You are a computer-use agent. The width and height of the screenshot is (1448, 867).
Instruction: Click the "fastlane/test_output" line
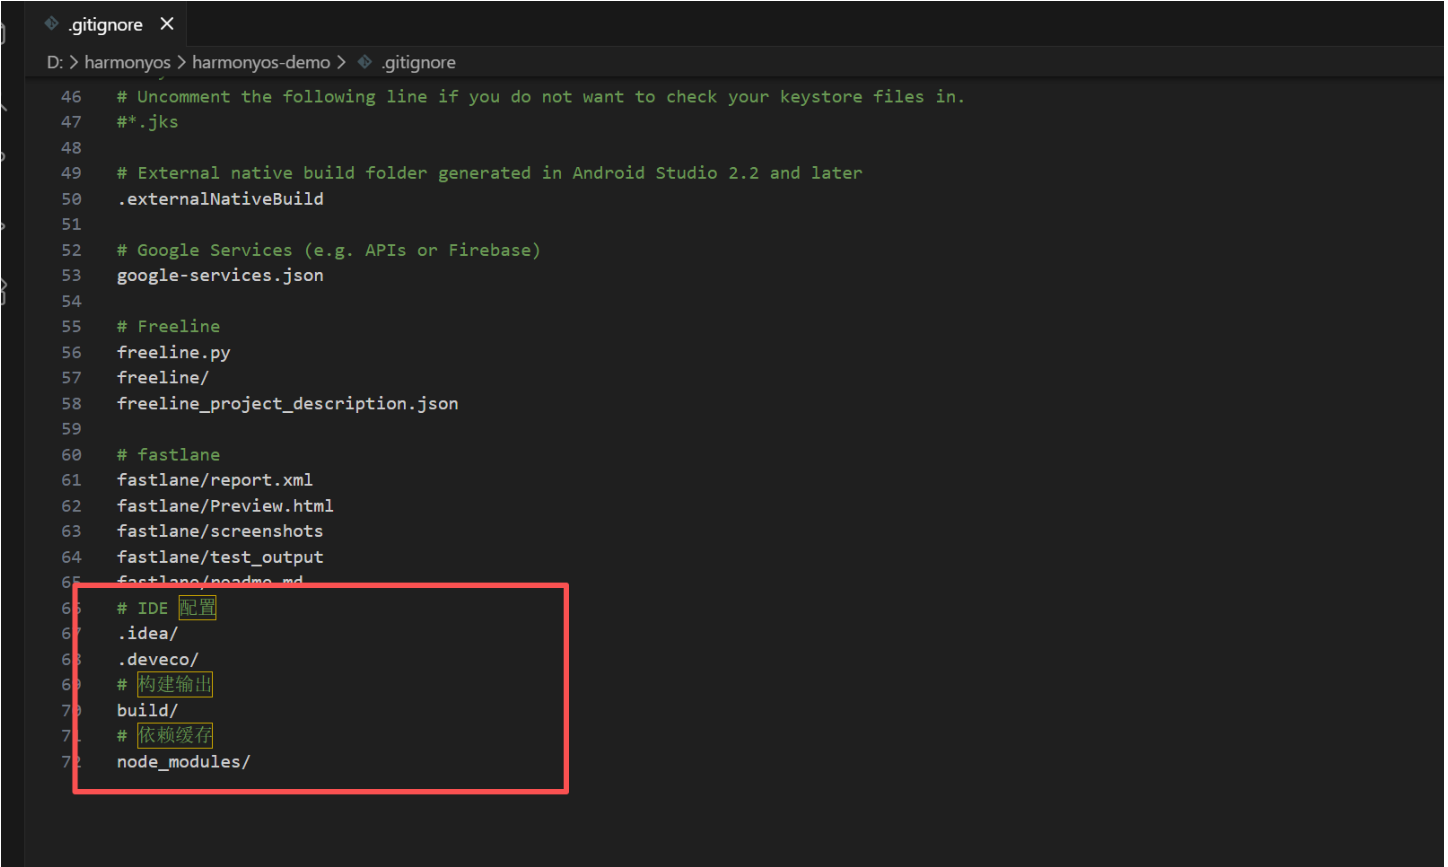[220, 556]
